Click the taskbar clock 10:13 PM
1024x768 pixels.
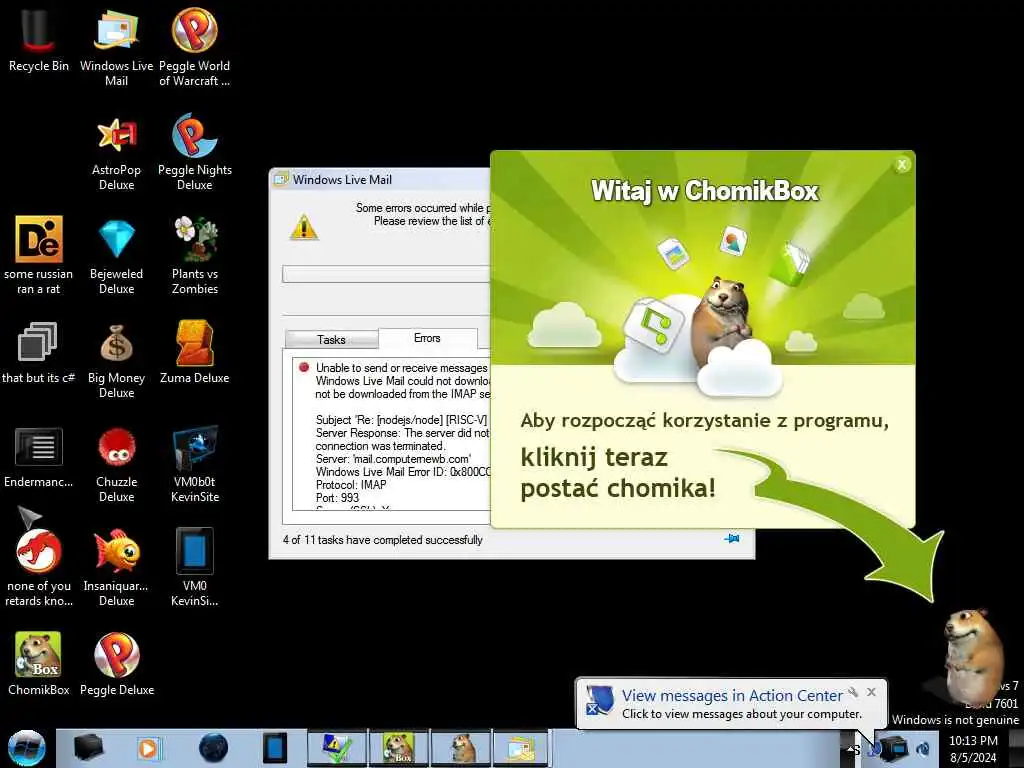pos(973,749)
